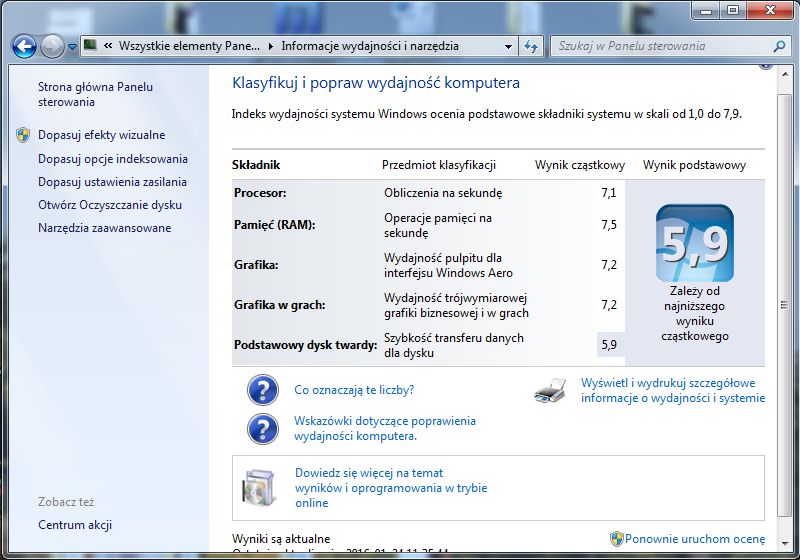This screenshot has width=800, height=560.
Task: Click help icon beside 'Co oznaczają te liczby?'
Action: (263, 390)
